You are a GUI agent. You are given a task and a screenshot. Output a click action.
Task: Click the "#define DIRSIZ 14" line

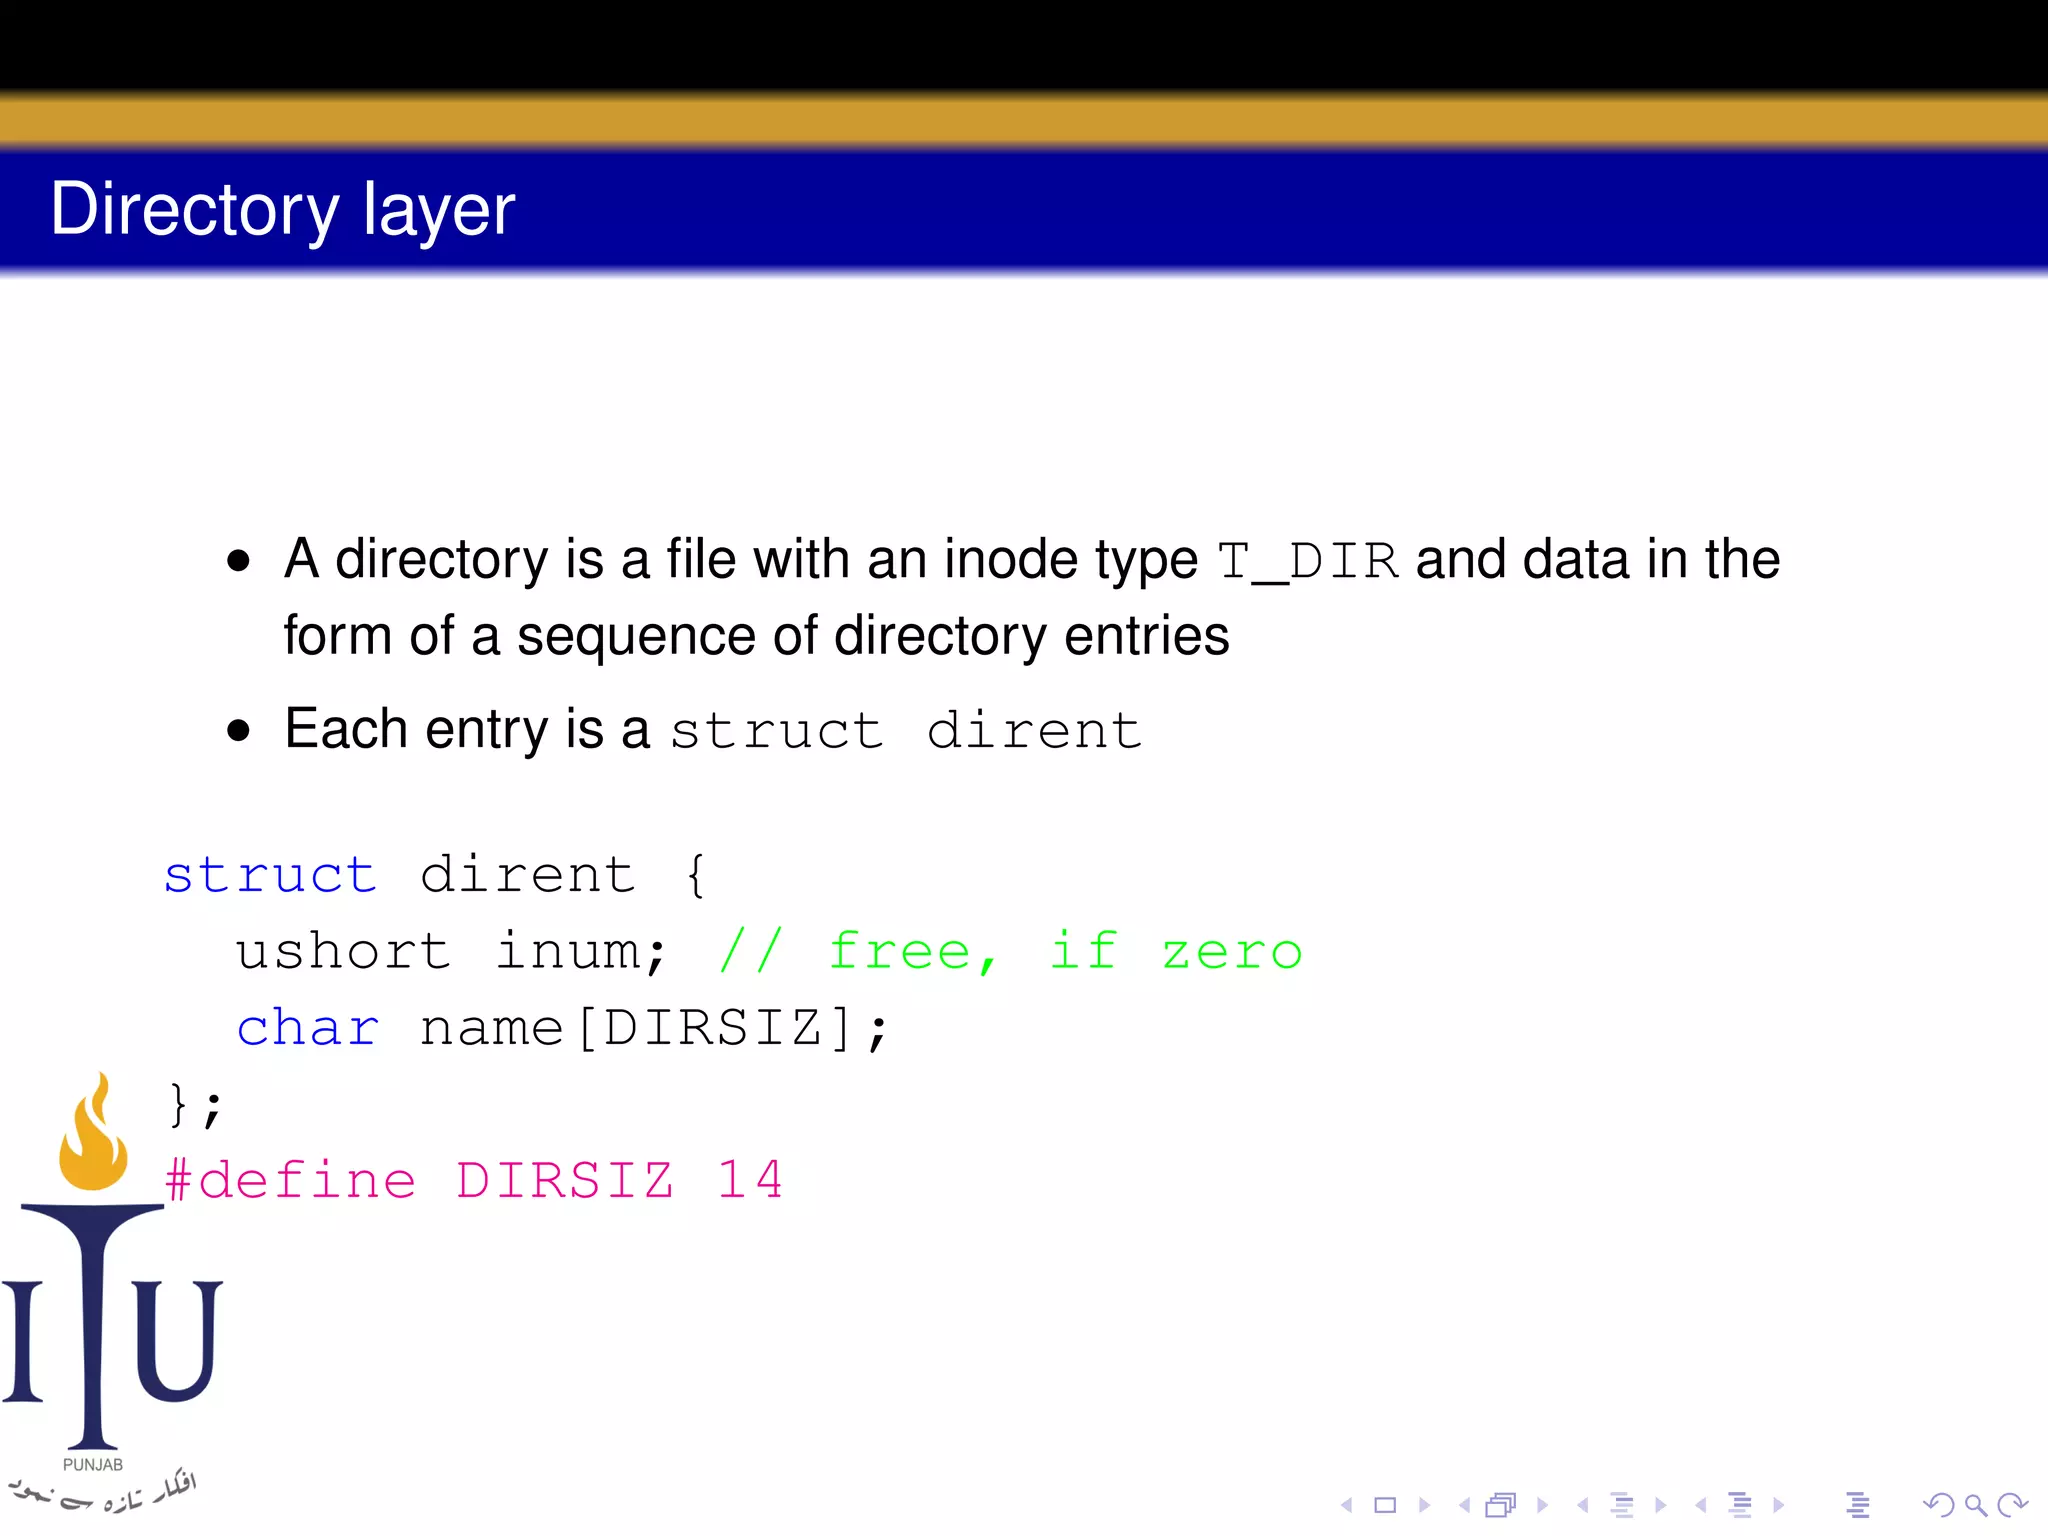click(474, 1180)
